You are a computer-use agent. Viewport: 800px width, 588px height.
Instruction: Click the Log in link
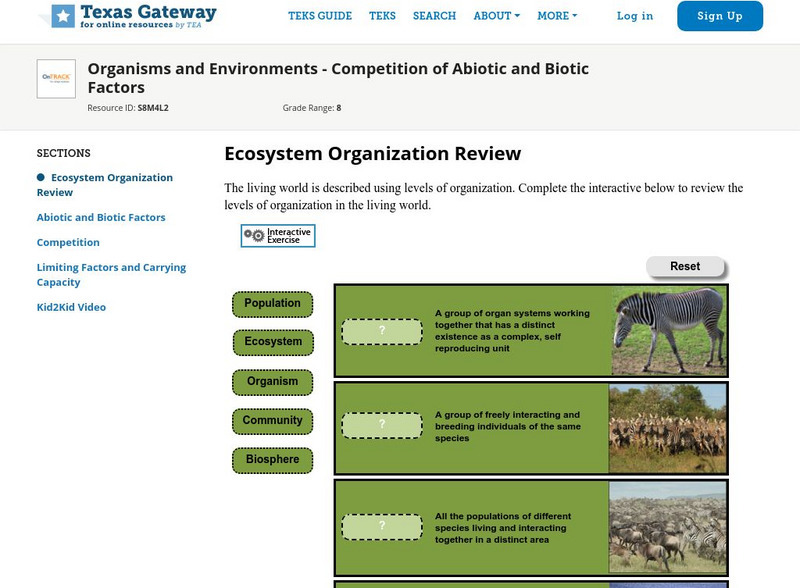coord(635,16)
